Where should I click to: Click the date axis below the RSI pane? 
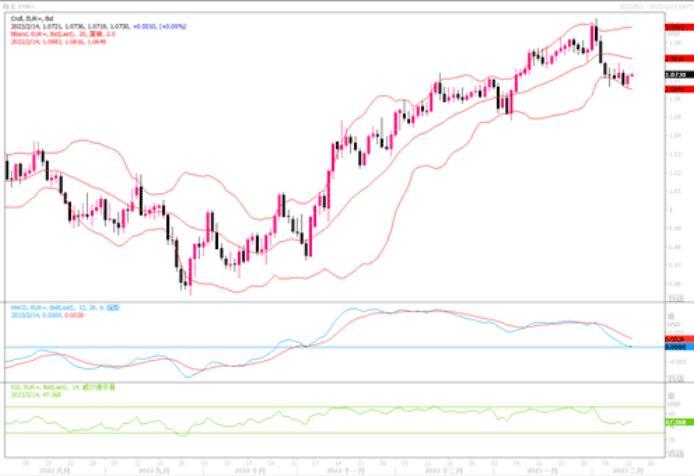click(330, 467)
